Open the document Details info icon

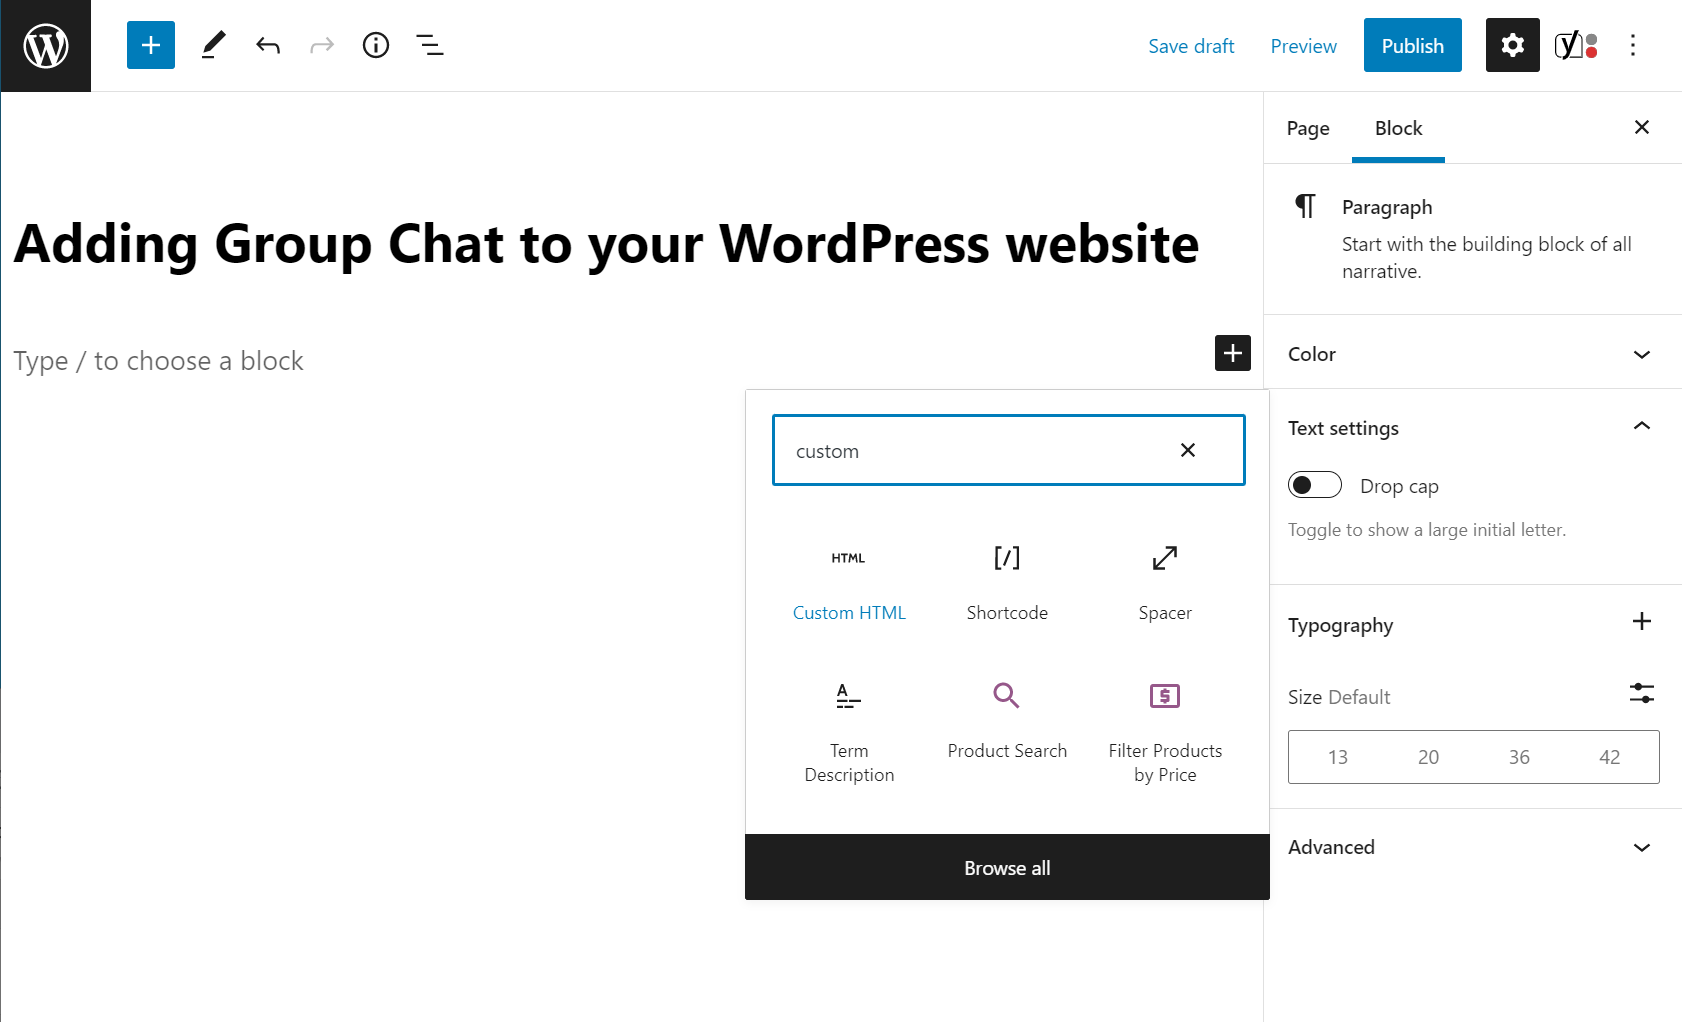pyautogui.click(x=376, y=45)
